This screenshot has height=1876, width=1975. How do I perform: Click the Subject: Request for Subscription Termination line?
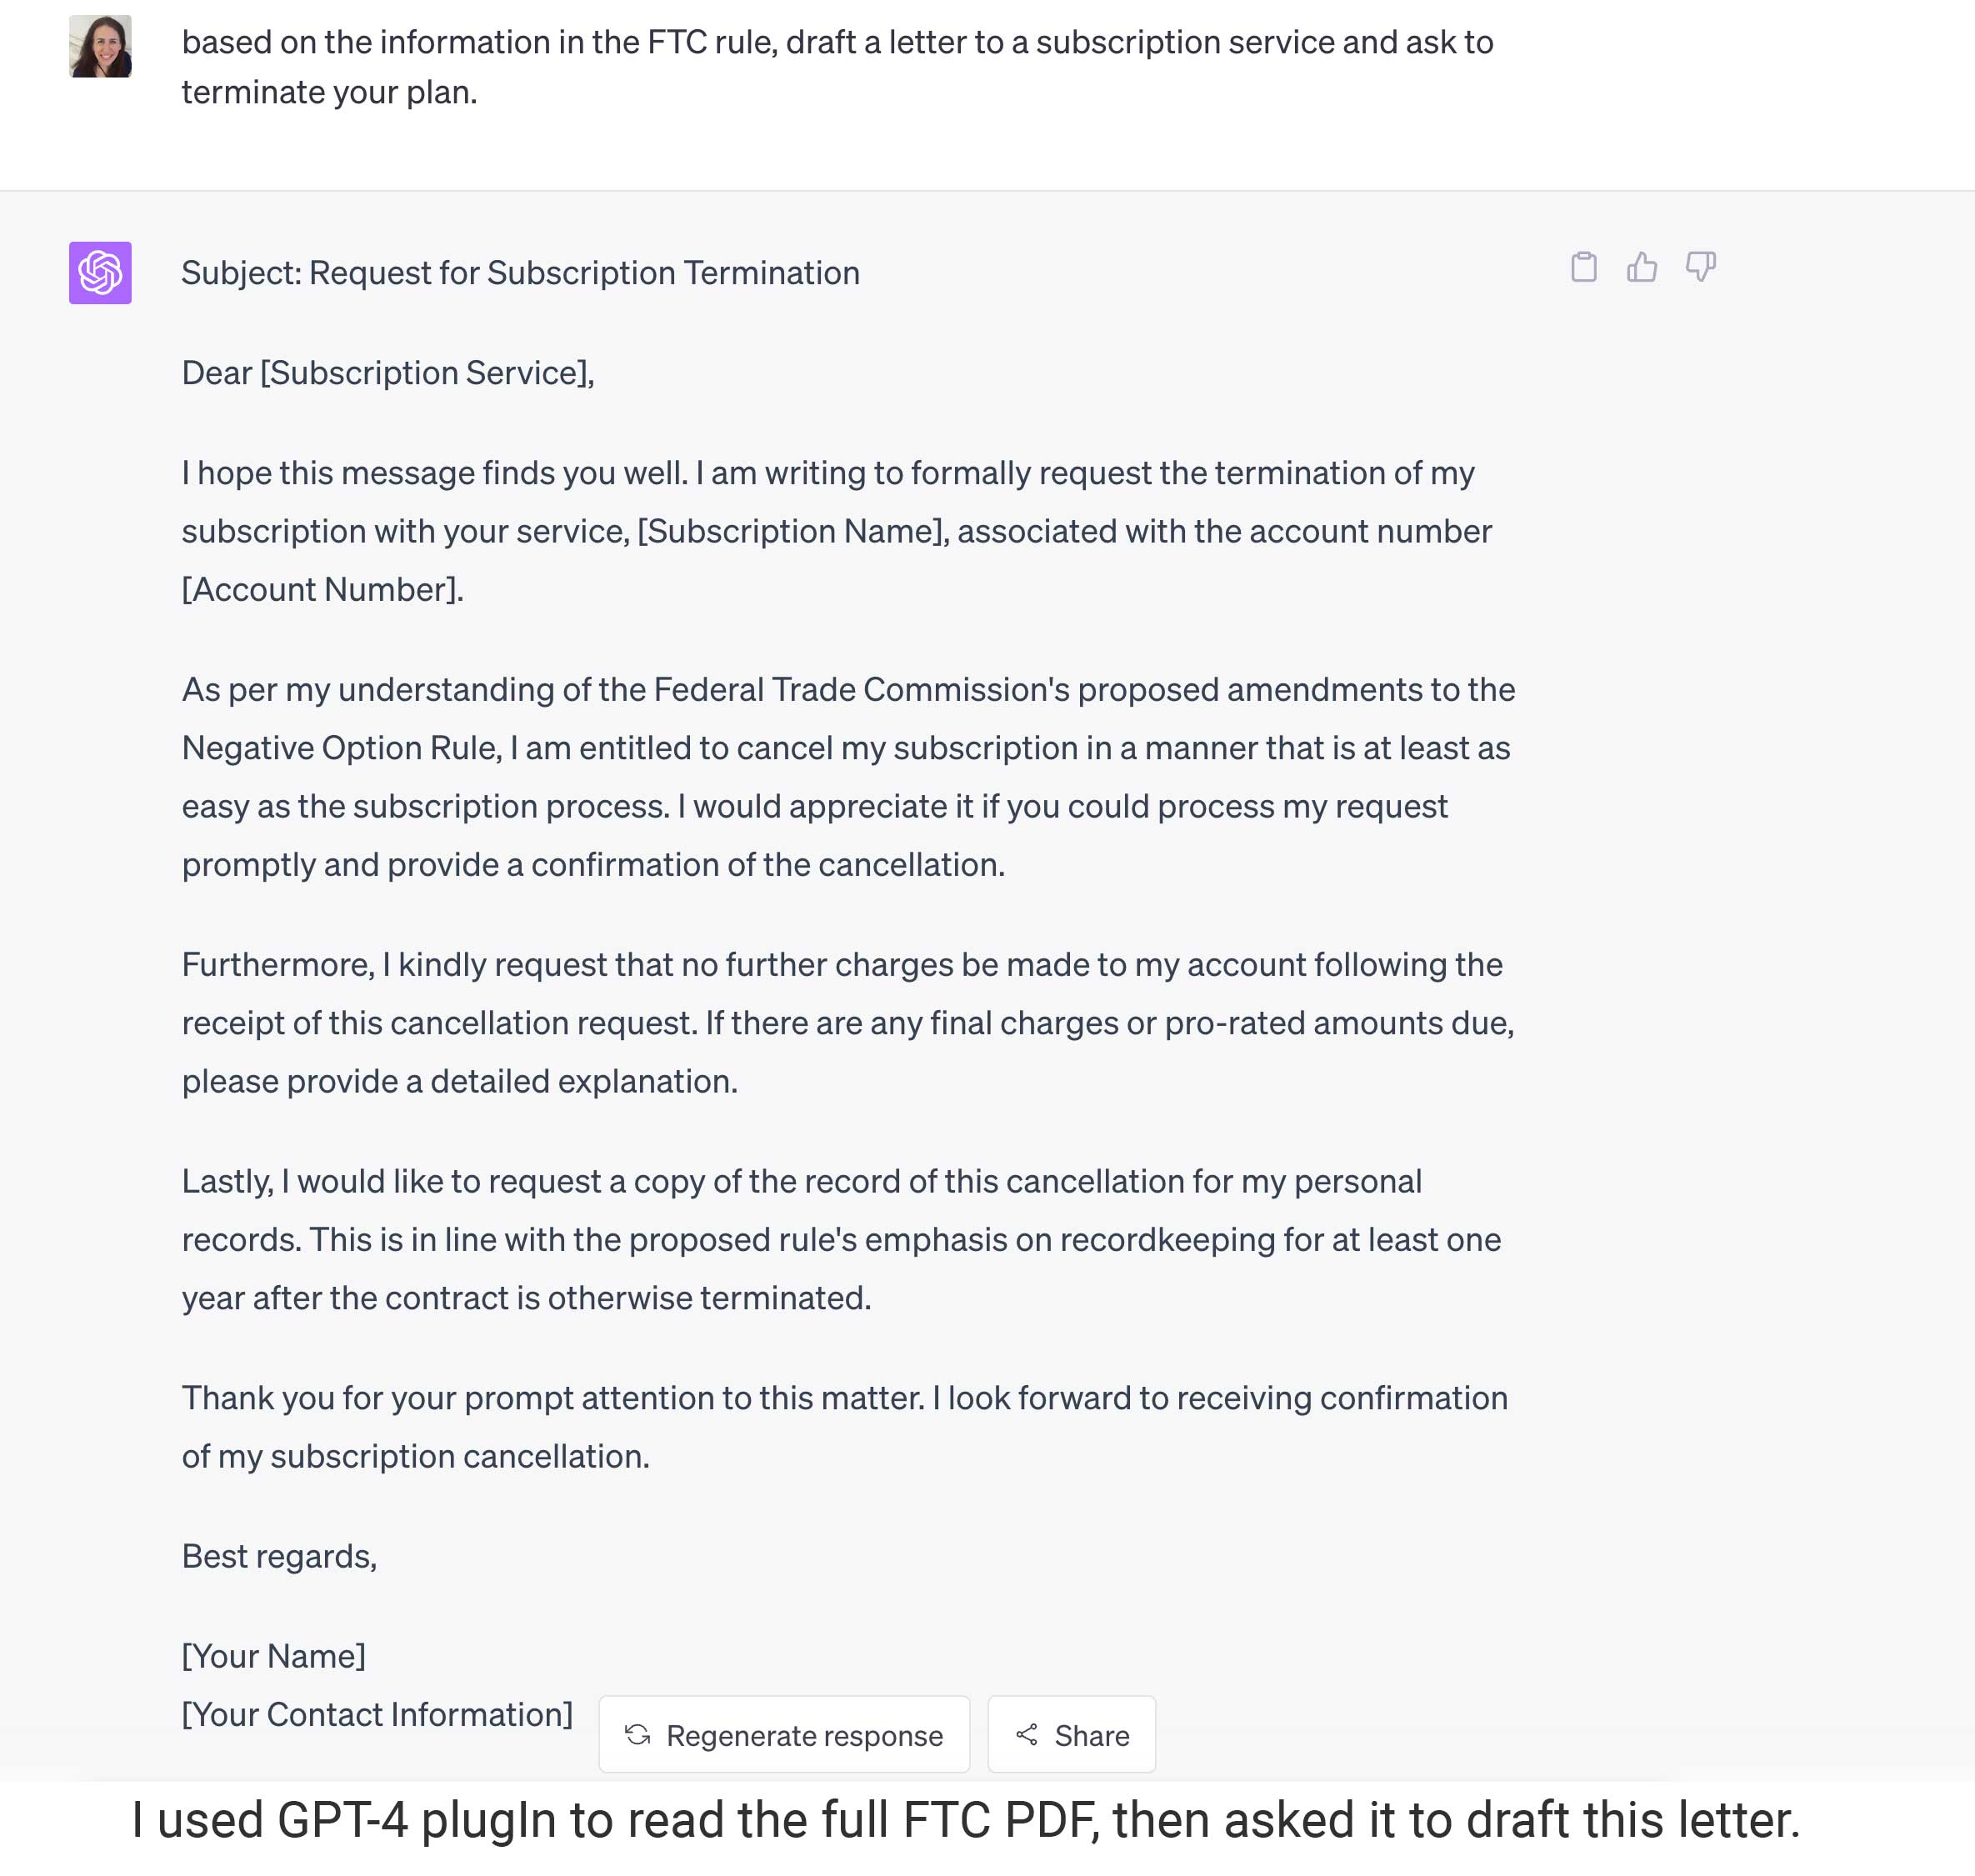click(x=520, y=273)
